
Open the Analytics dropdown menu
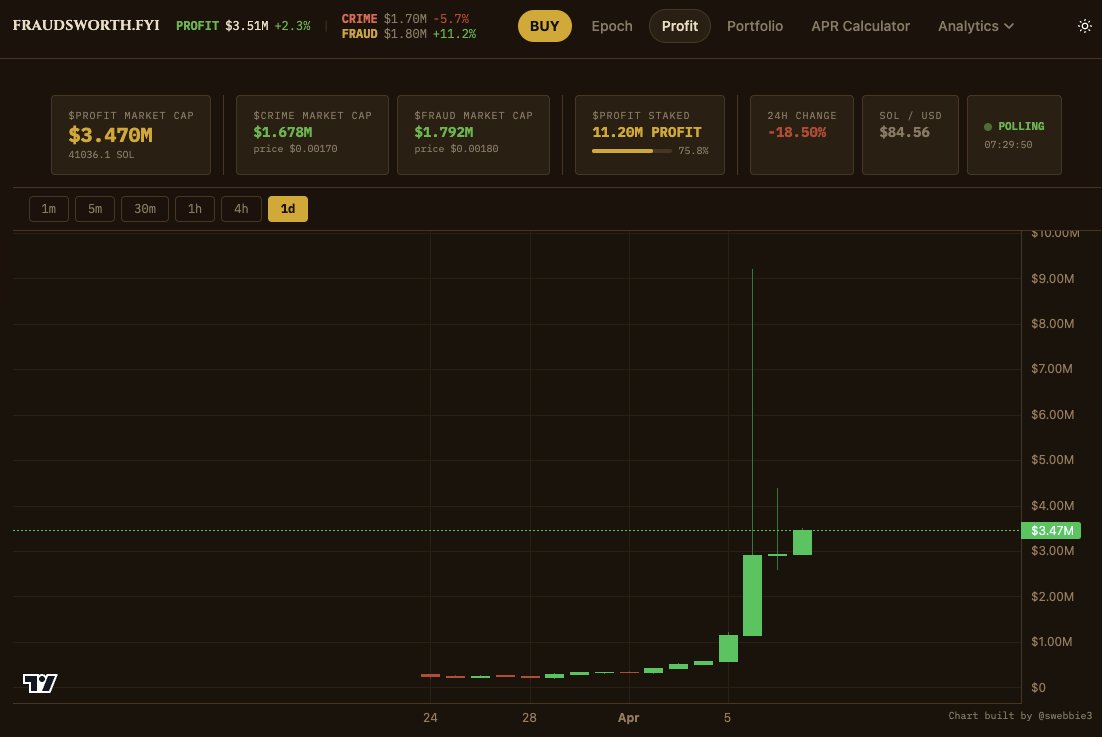point(975,26)
